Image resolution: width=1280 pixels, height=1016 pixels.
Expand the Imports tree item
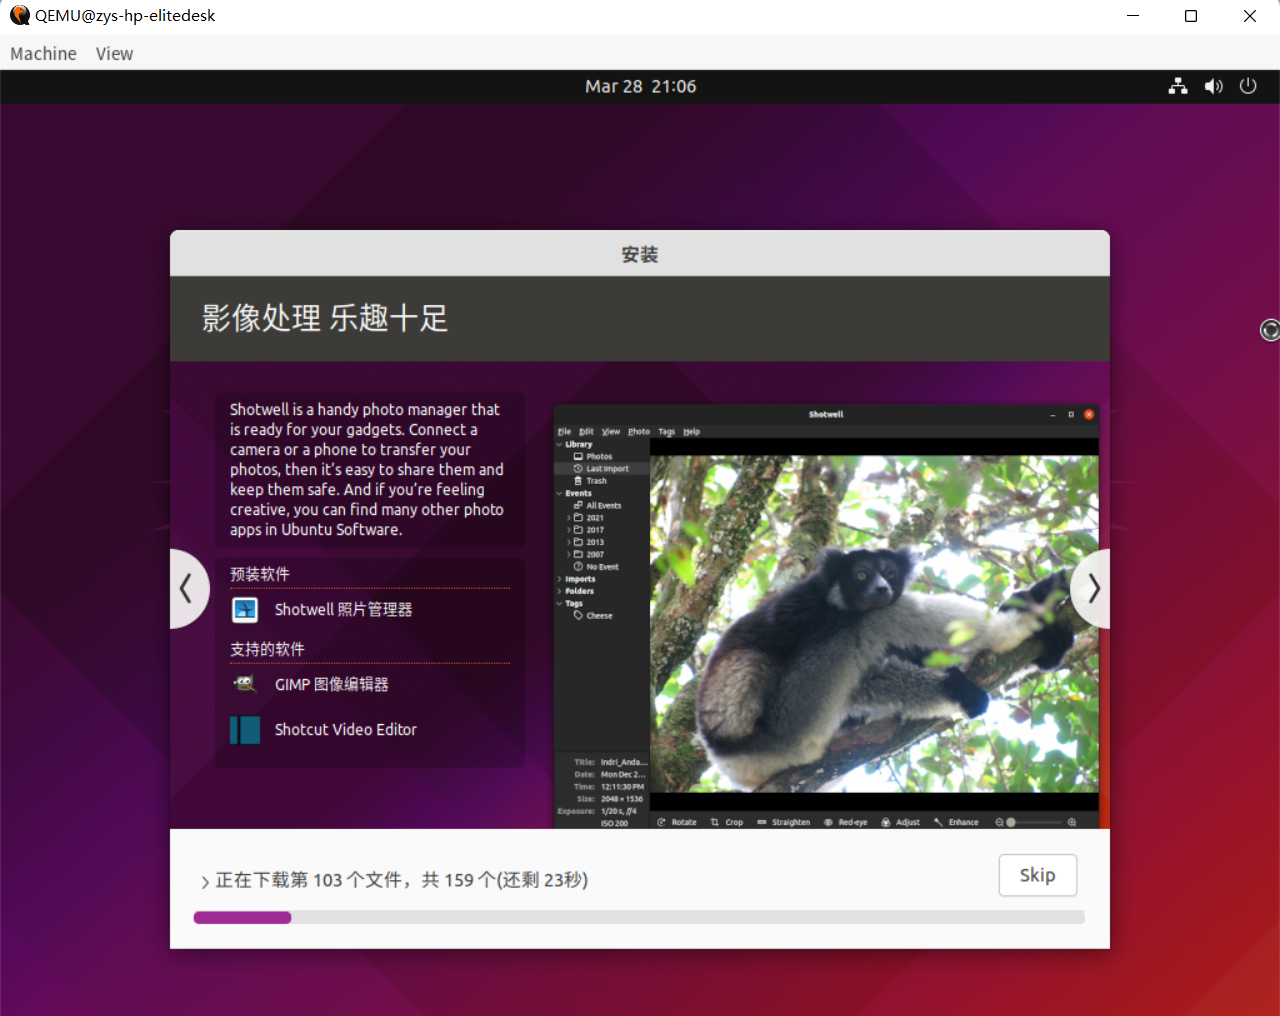(559, 579)
